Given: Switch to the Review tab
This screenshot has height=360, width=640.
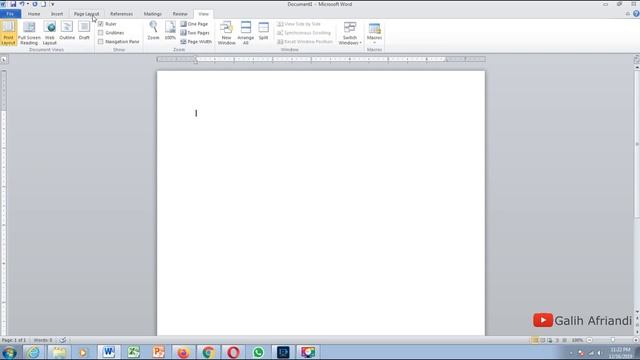Looking at the screenshot, I should point(180,14).
